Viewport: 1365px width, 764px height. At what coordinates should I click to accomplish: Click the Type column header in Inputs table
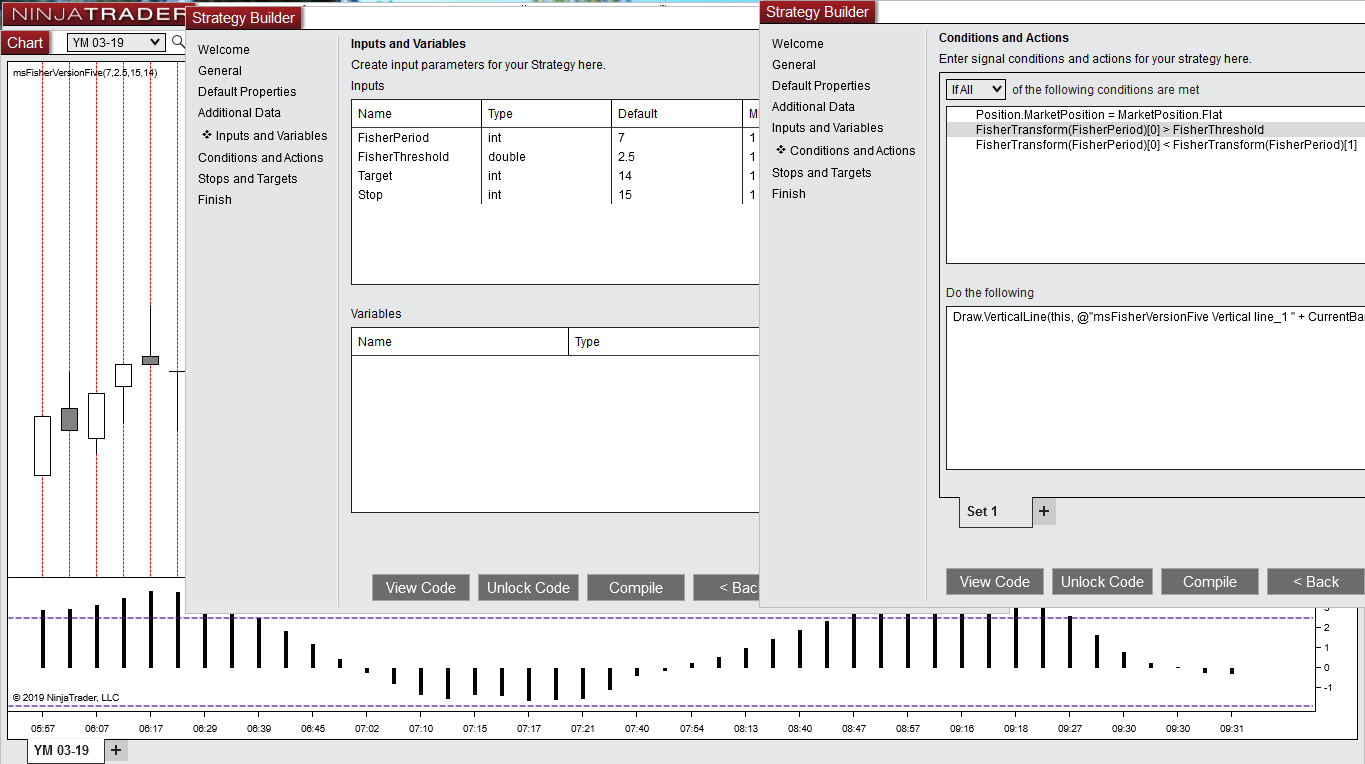[546, 114]
